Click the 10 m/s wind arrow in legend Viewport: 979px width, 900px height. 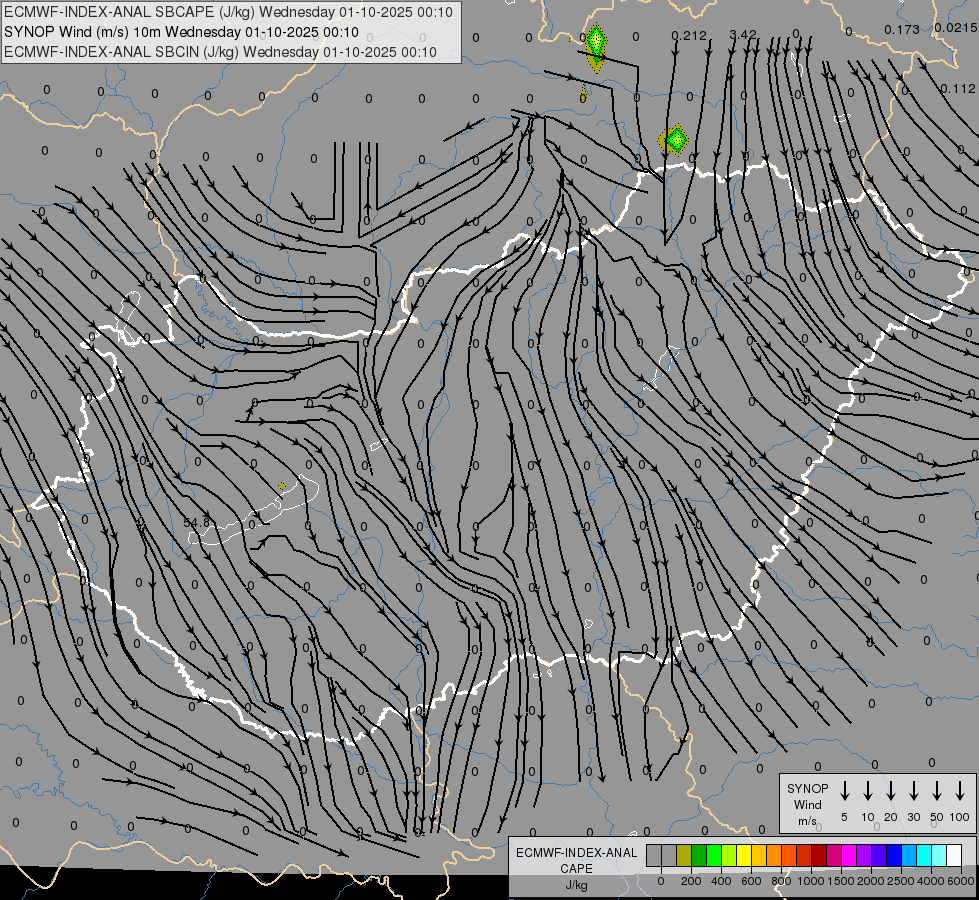(x=868, y=791)
